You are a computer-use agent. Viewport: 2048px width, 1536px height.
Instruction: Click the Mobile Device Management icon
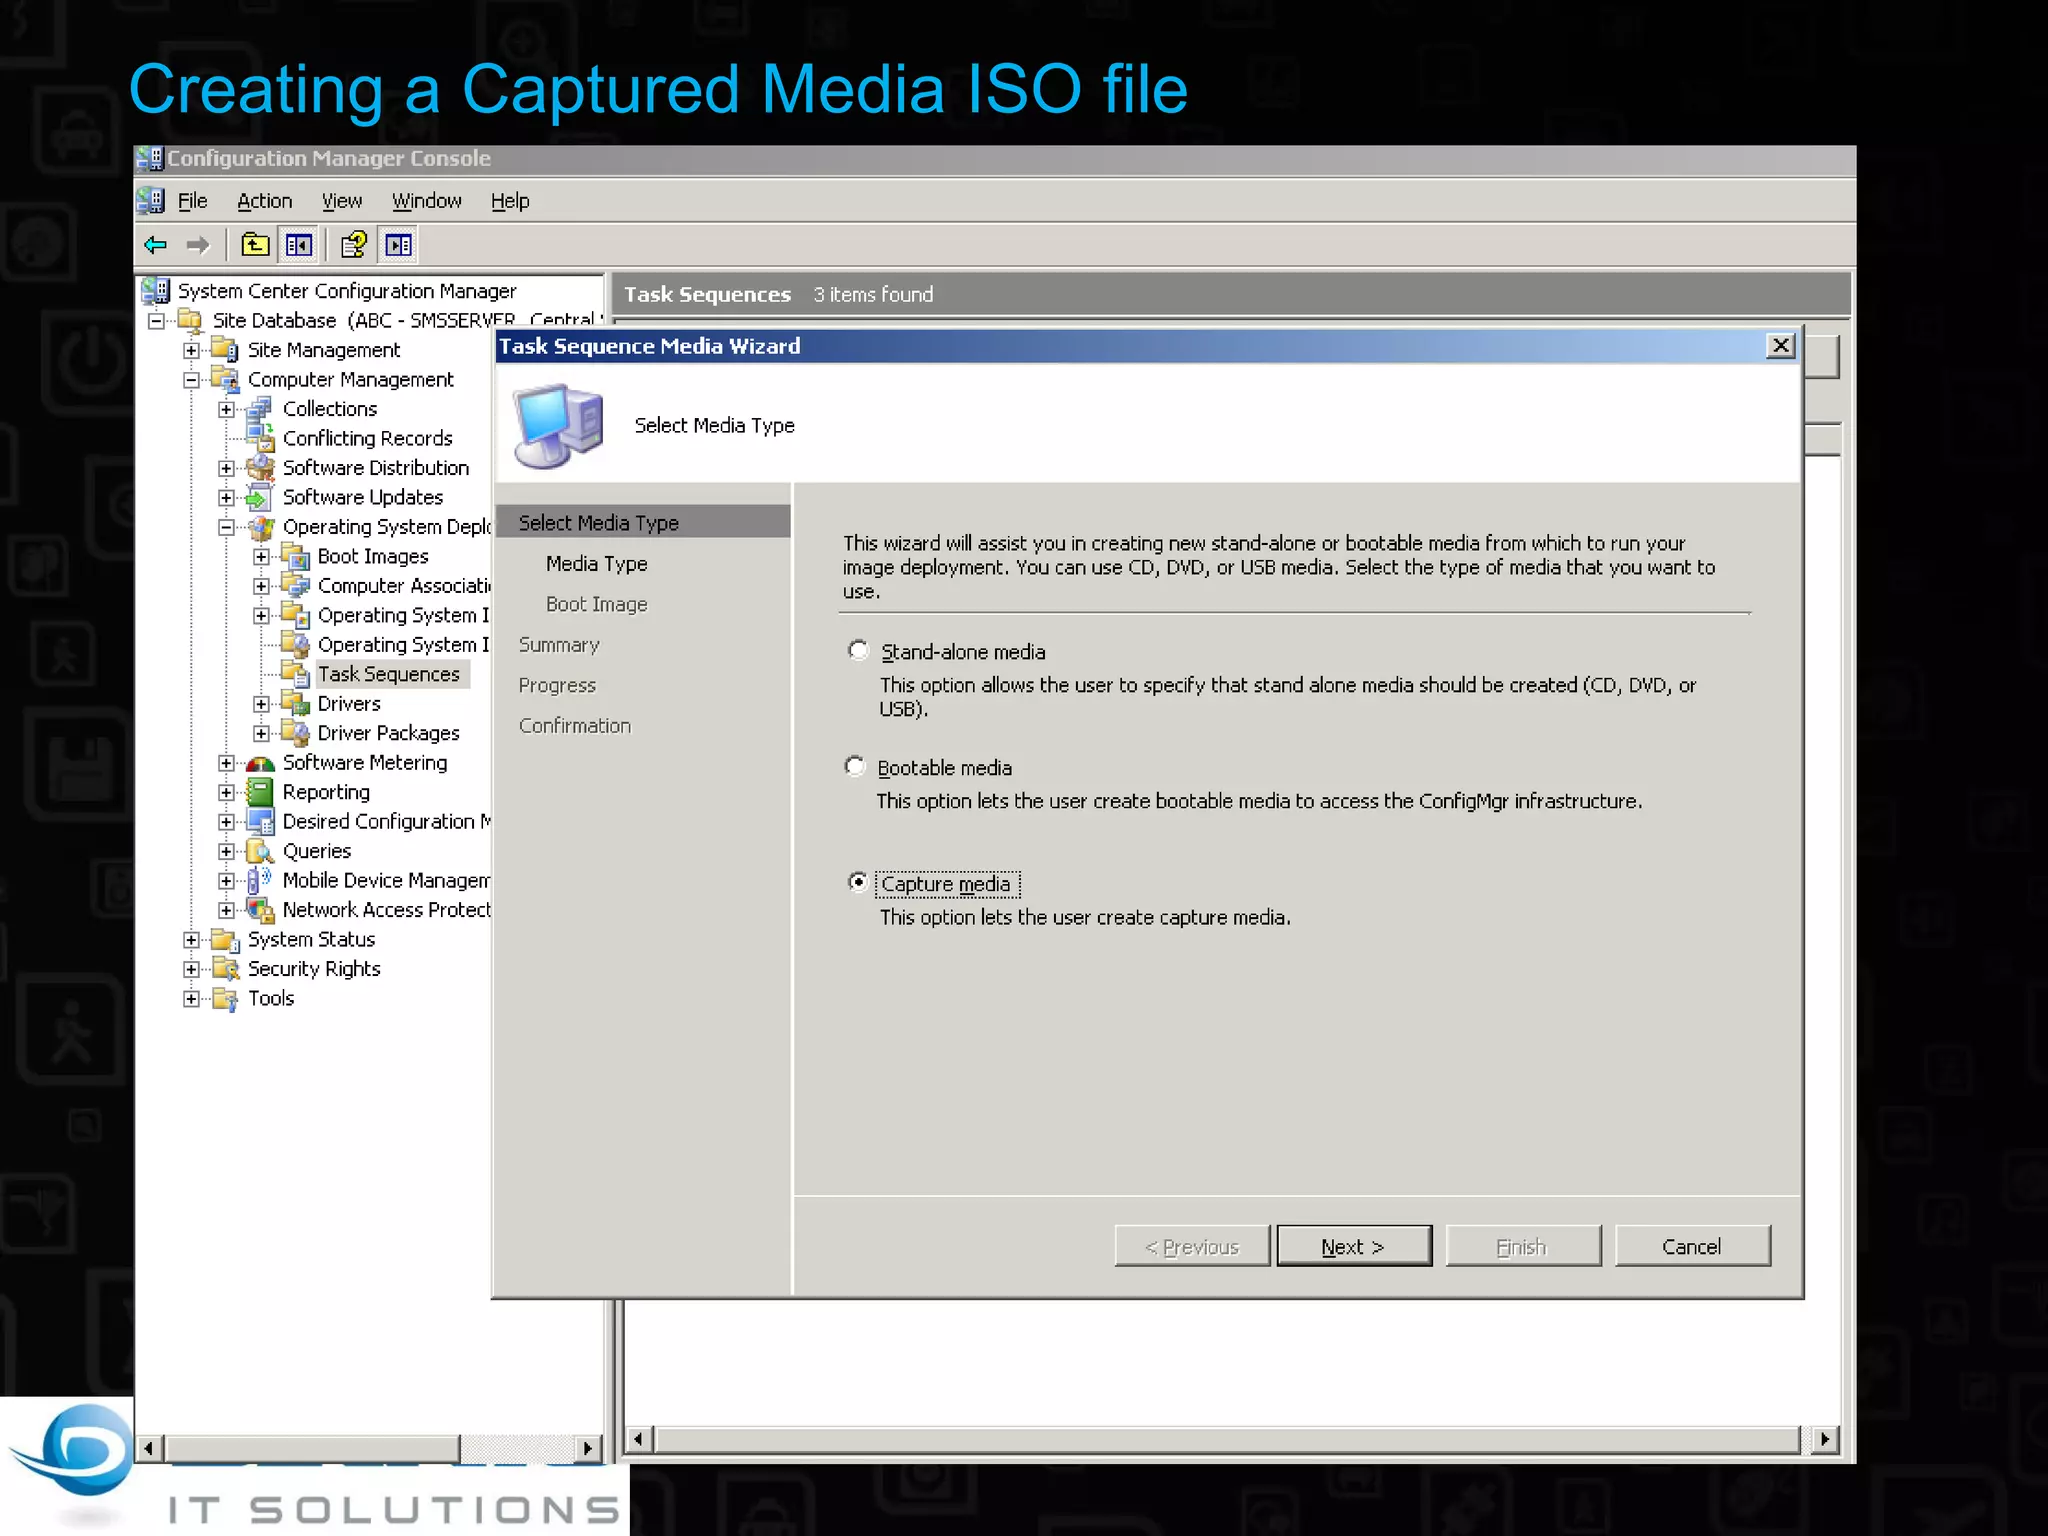coord(259,880)
